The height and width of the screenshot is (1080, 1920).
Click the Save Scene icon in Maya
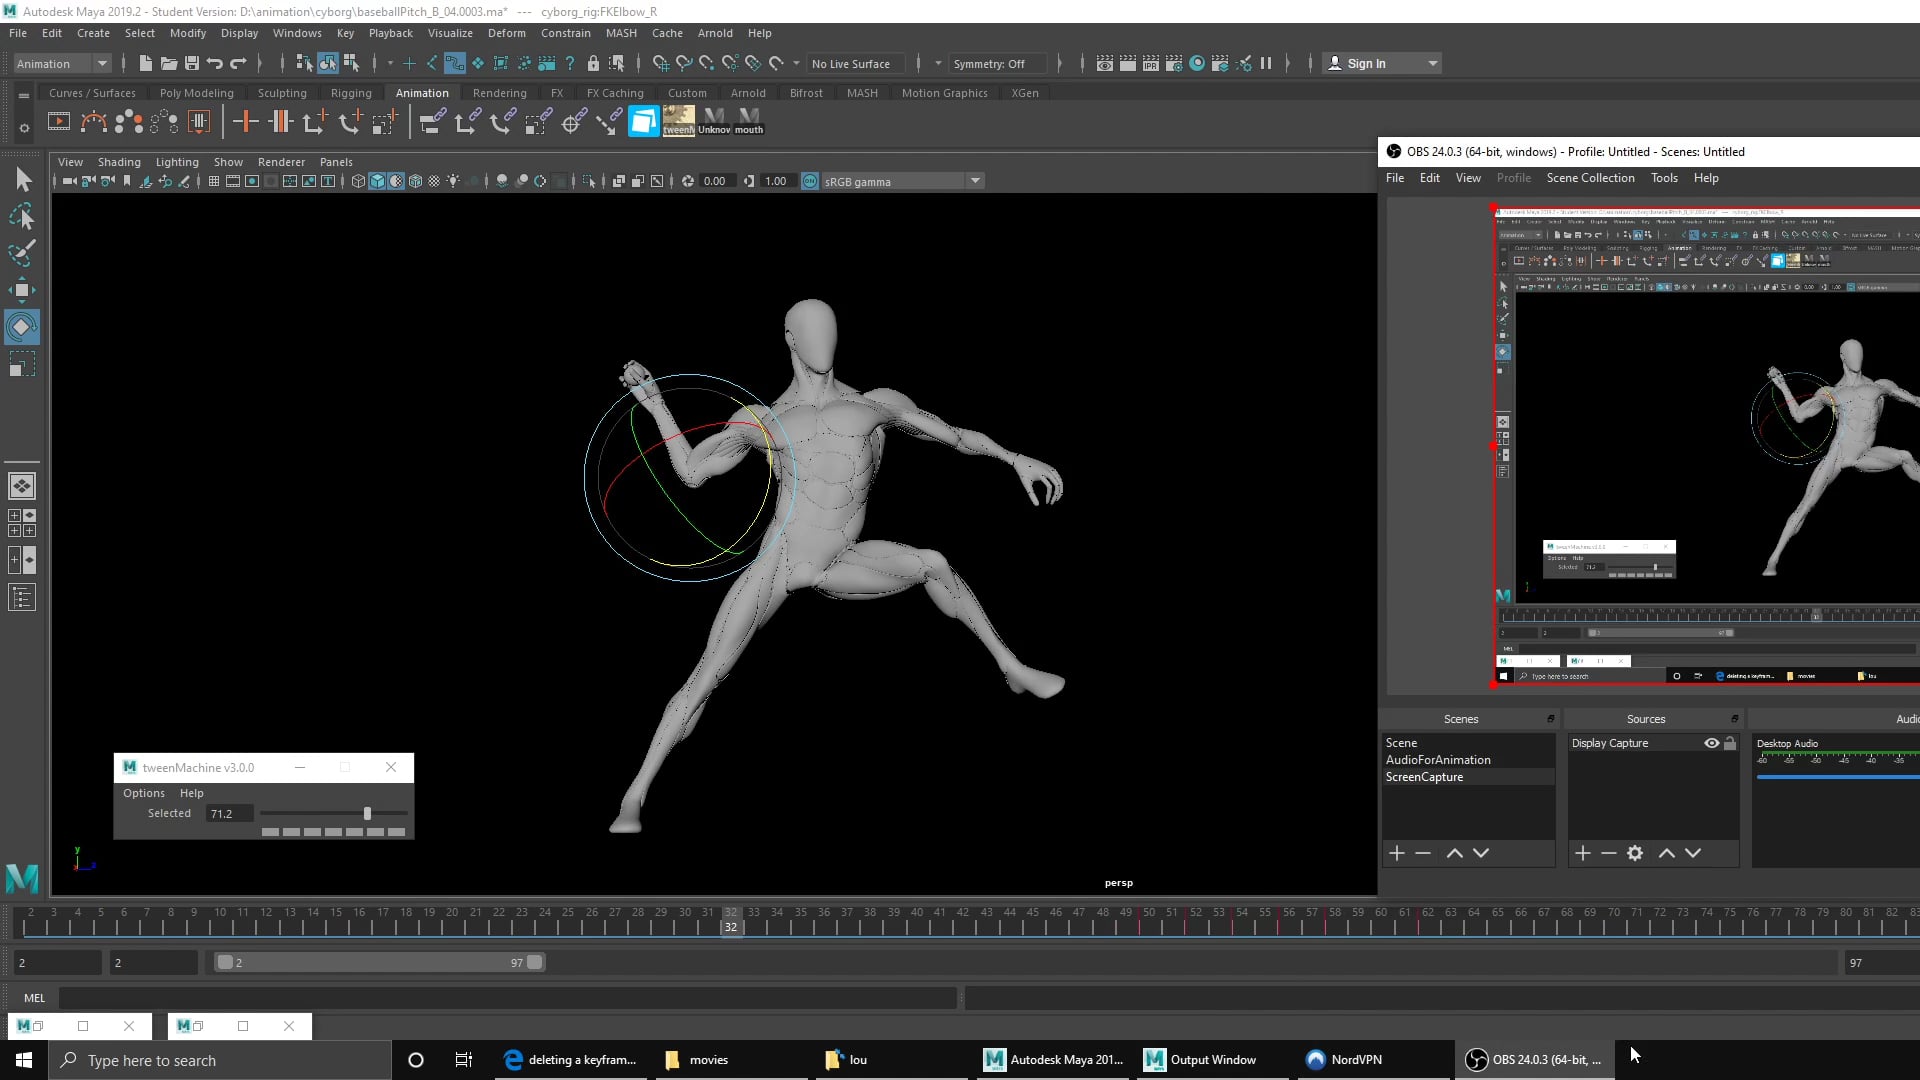(191, 63)
